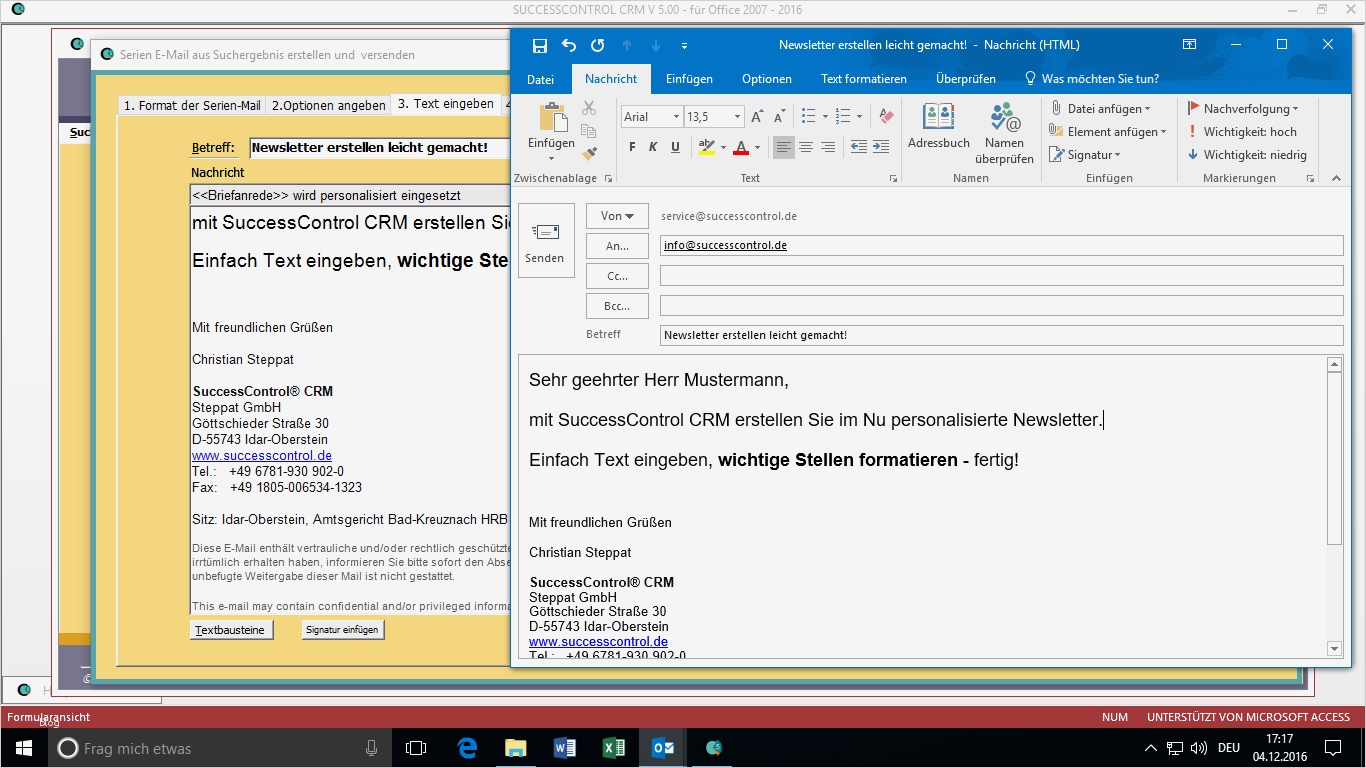Screen dimensions: 1366x768
Task: Click the Textbausteine button
Action: coord(230,630)
